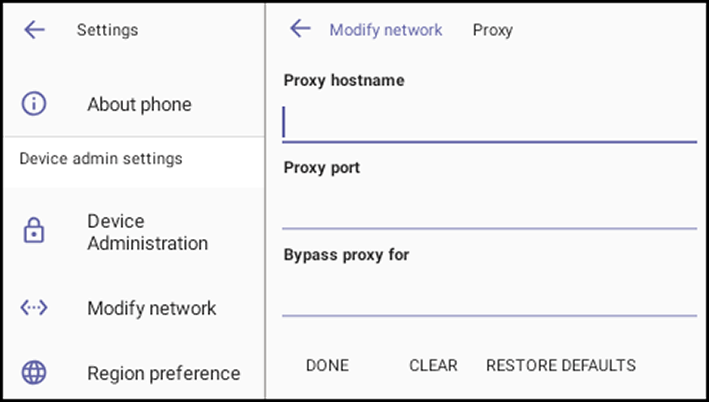Viewport: 709px width, 402px height.
Task: Click the Settings title text
Action: coord(107,30)
